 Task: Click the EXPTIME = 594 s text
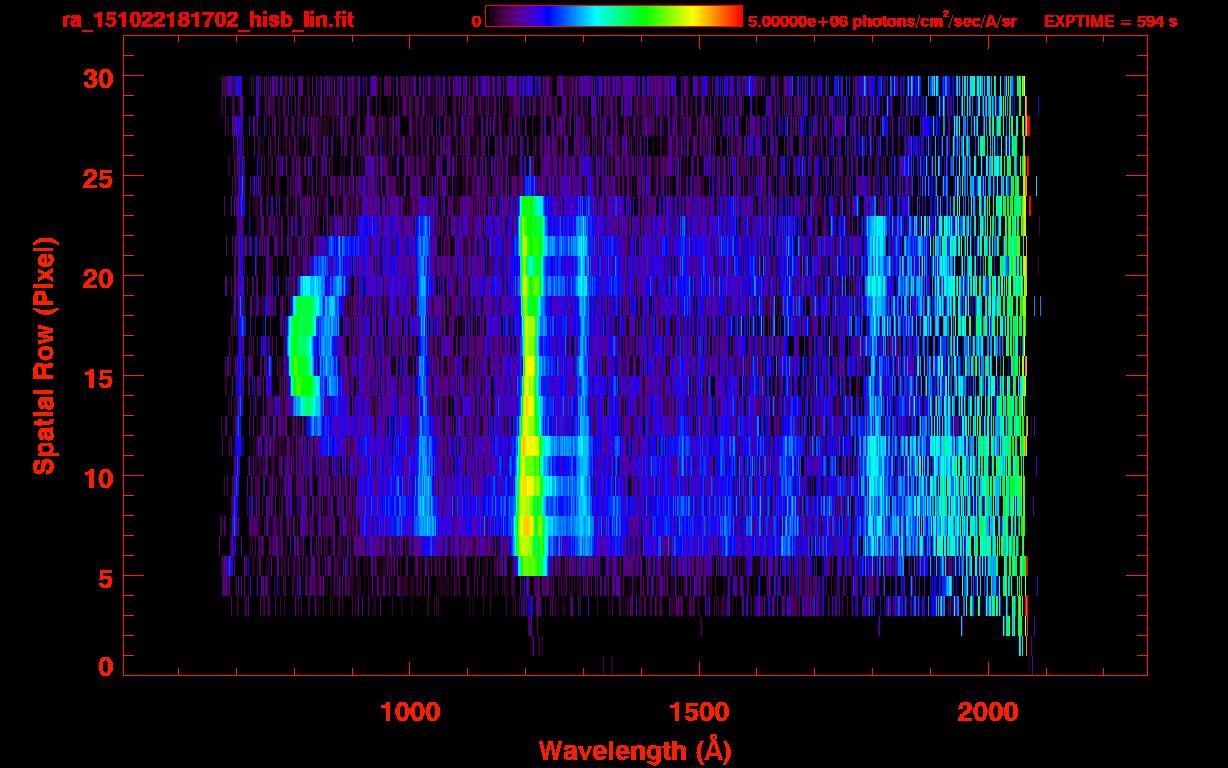[x=1110, y=21]
